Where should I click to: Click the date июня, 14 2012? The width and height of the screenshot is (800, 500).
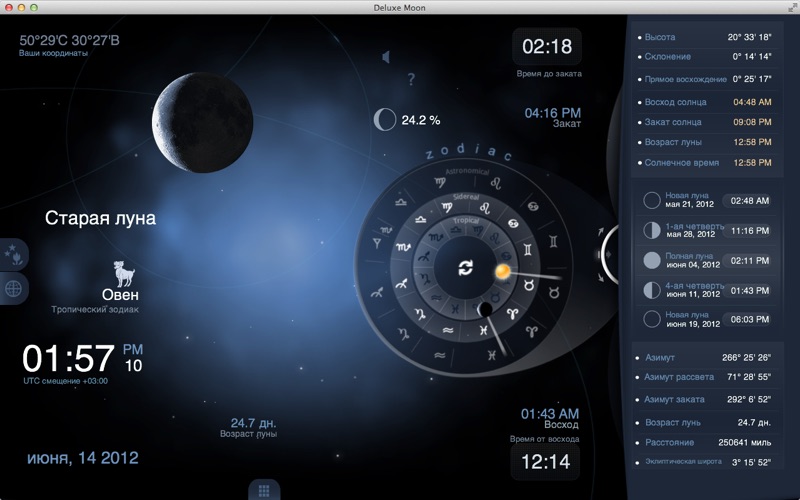click(83, 458)
